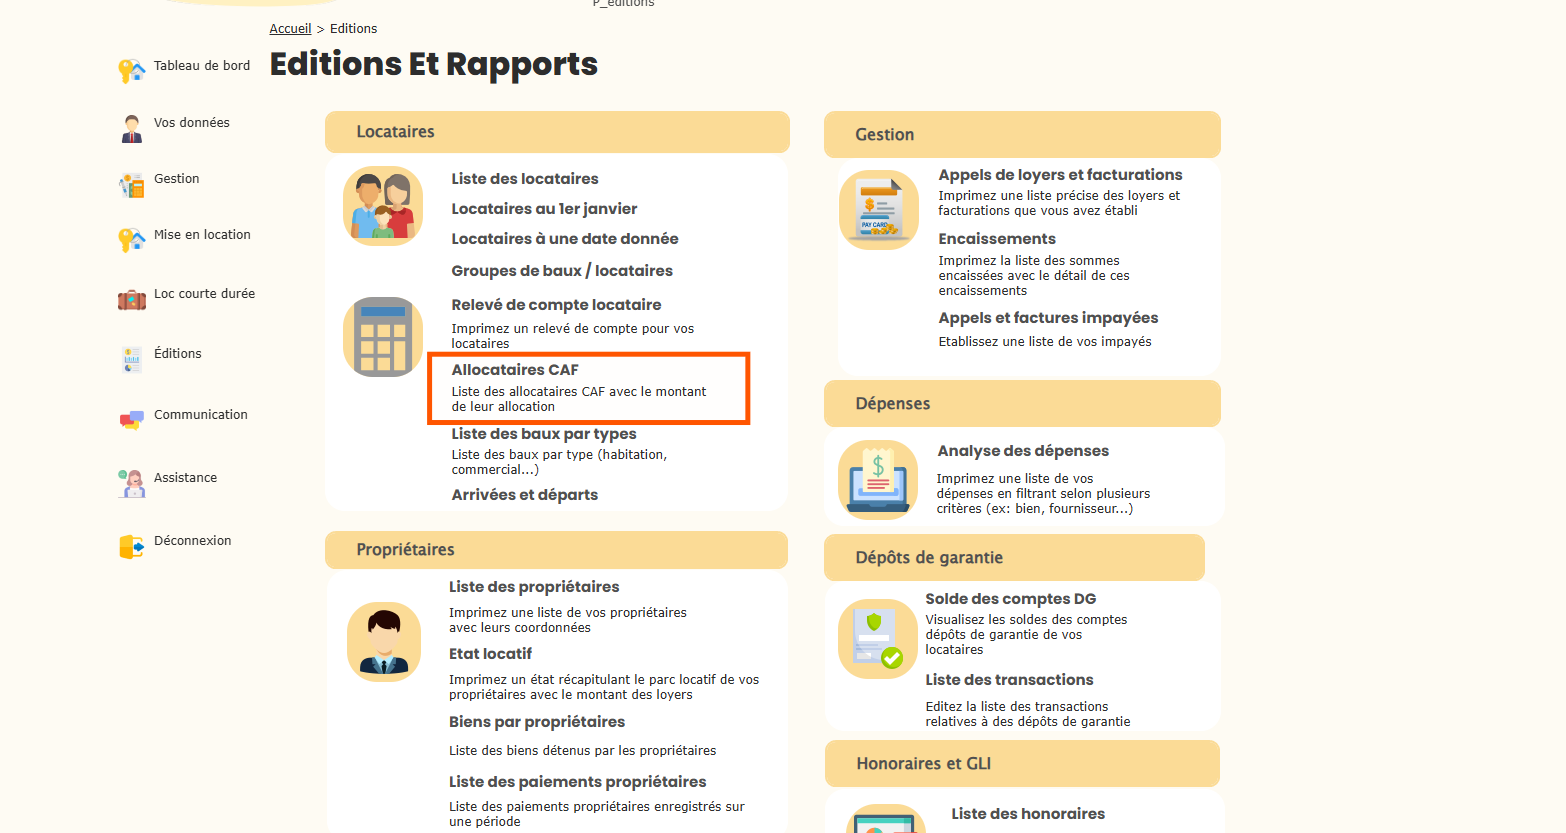Click the shield document icon for Dépôts de garantie

click(877, 639)
